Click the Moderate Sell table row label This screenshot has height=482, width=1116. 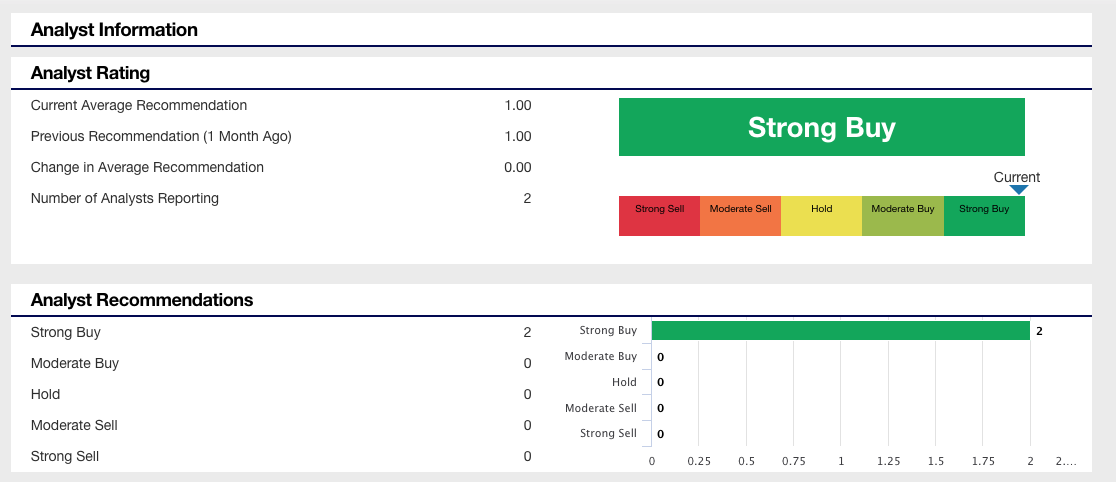(74, 425)
